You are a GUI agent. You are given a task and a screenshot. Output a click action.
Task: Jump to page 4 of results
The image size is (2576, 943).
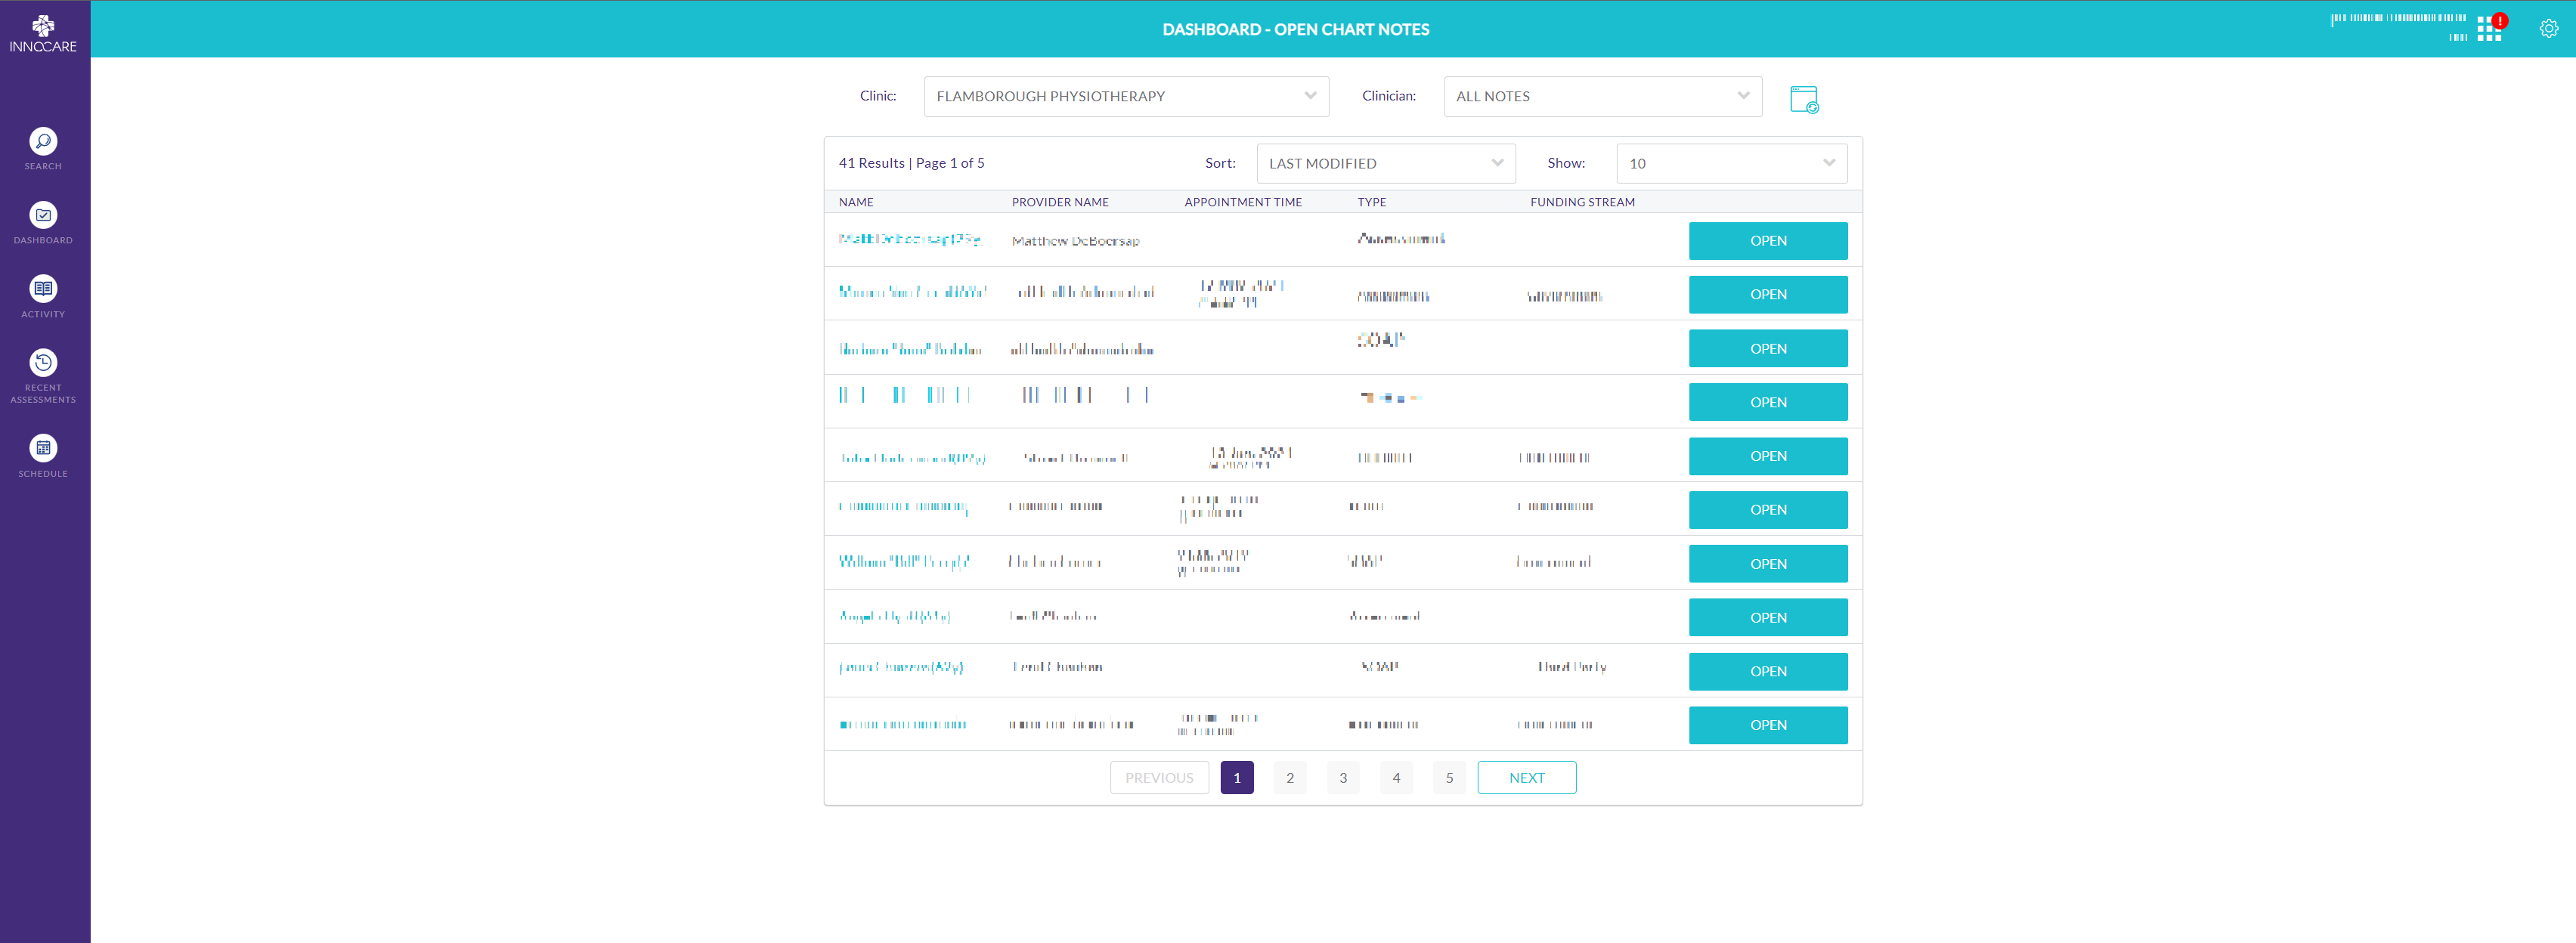click(x=1396, y=778)
